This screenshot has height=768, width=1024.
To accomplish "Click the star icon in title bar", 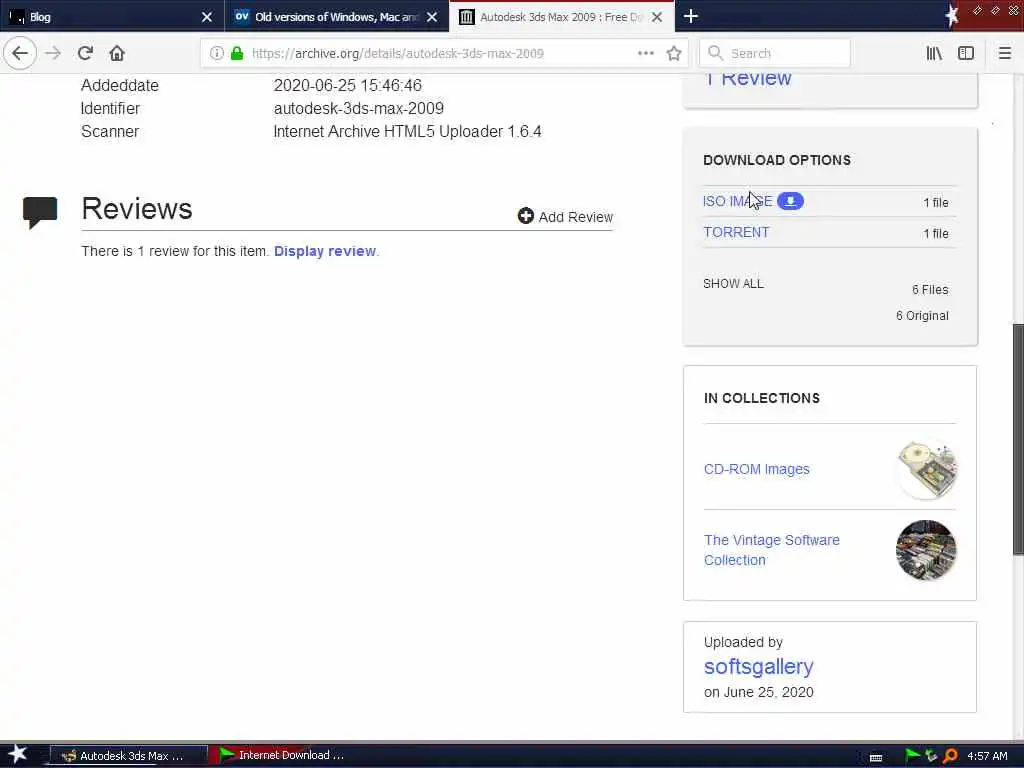I will tap(952, 16).
